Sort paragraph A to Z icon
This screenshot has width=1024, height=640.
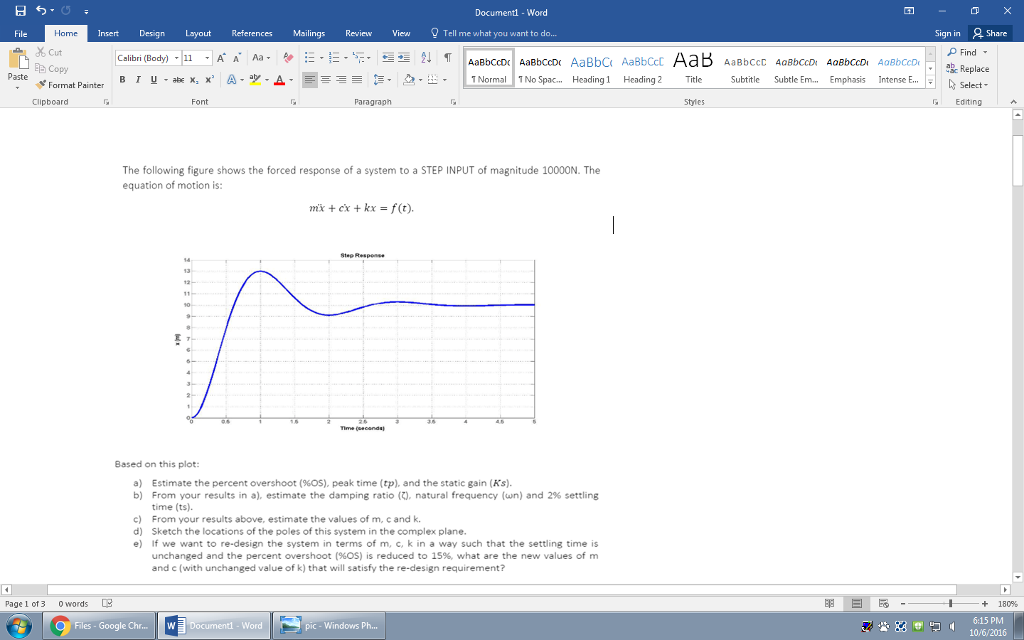426,58
